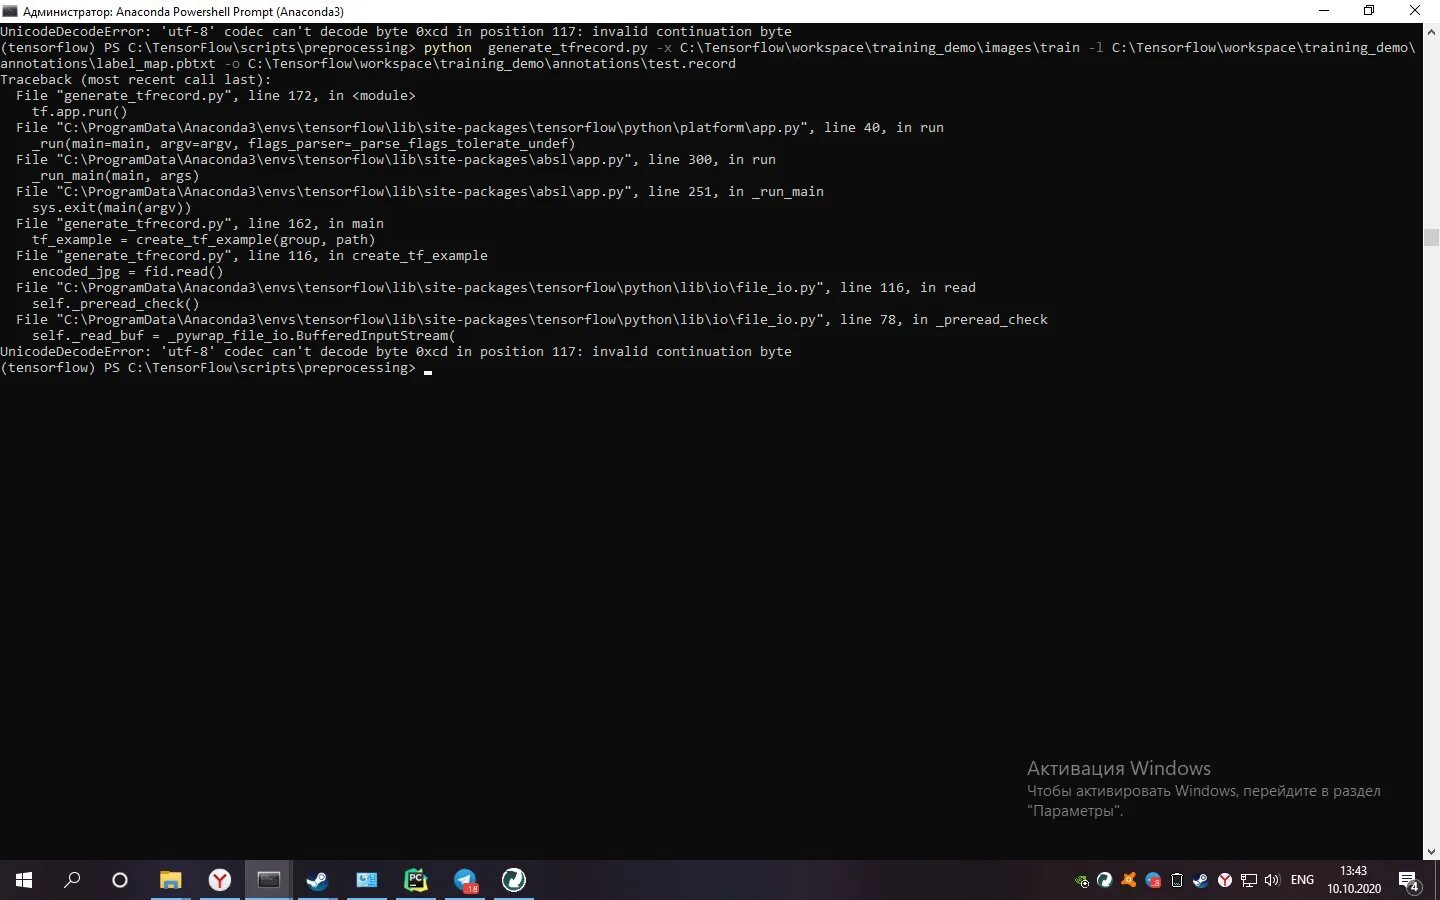Click teal round arrow icon in system tray
1440x900 pixels.
[x=1105, y=881]
